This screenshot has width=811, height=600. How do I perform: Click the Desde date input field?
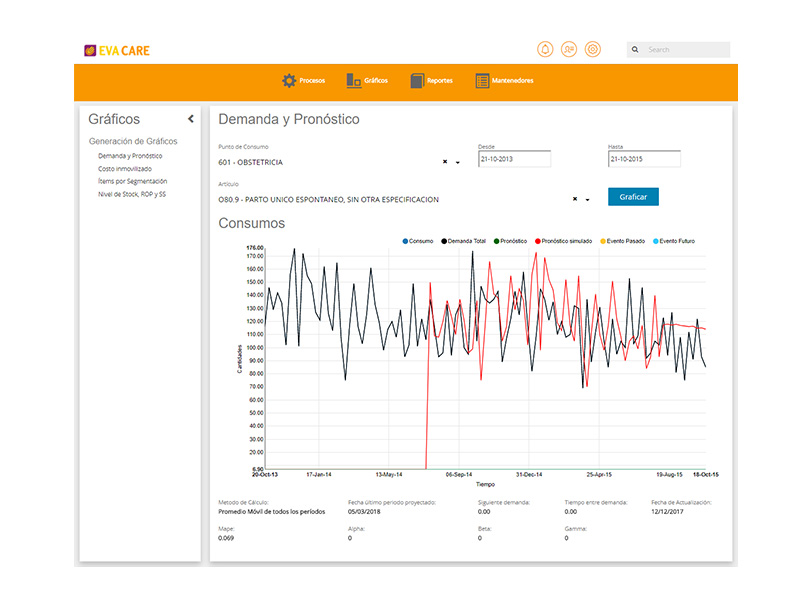point(514,159)
